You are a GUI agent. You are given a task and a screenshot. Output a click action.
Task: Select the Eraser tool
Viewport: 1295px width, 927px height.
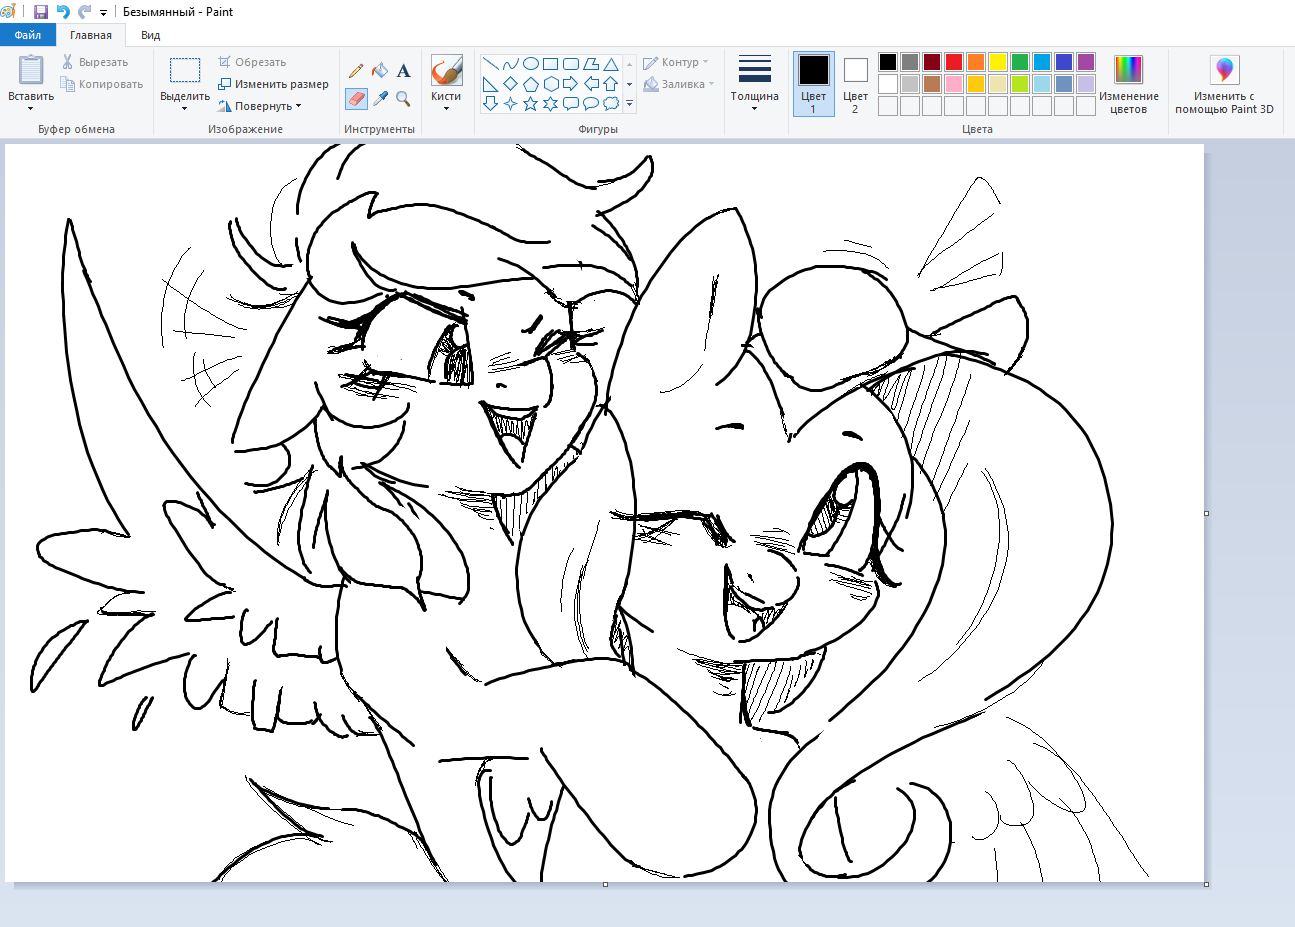click(x=356, y=99)
